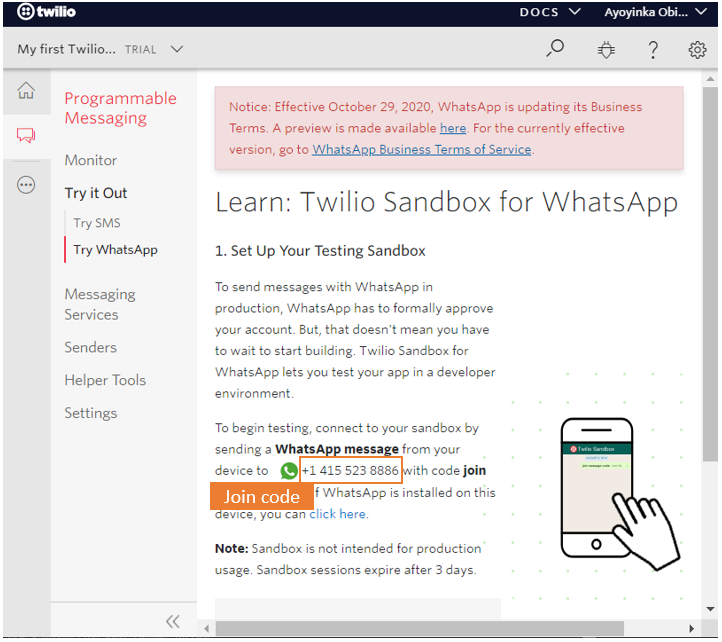Viewport: 722px width, 642px height.
Task: Select Try it Out section
Action: (x=96, y=193)
